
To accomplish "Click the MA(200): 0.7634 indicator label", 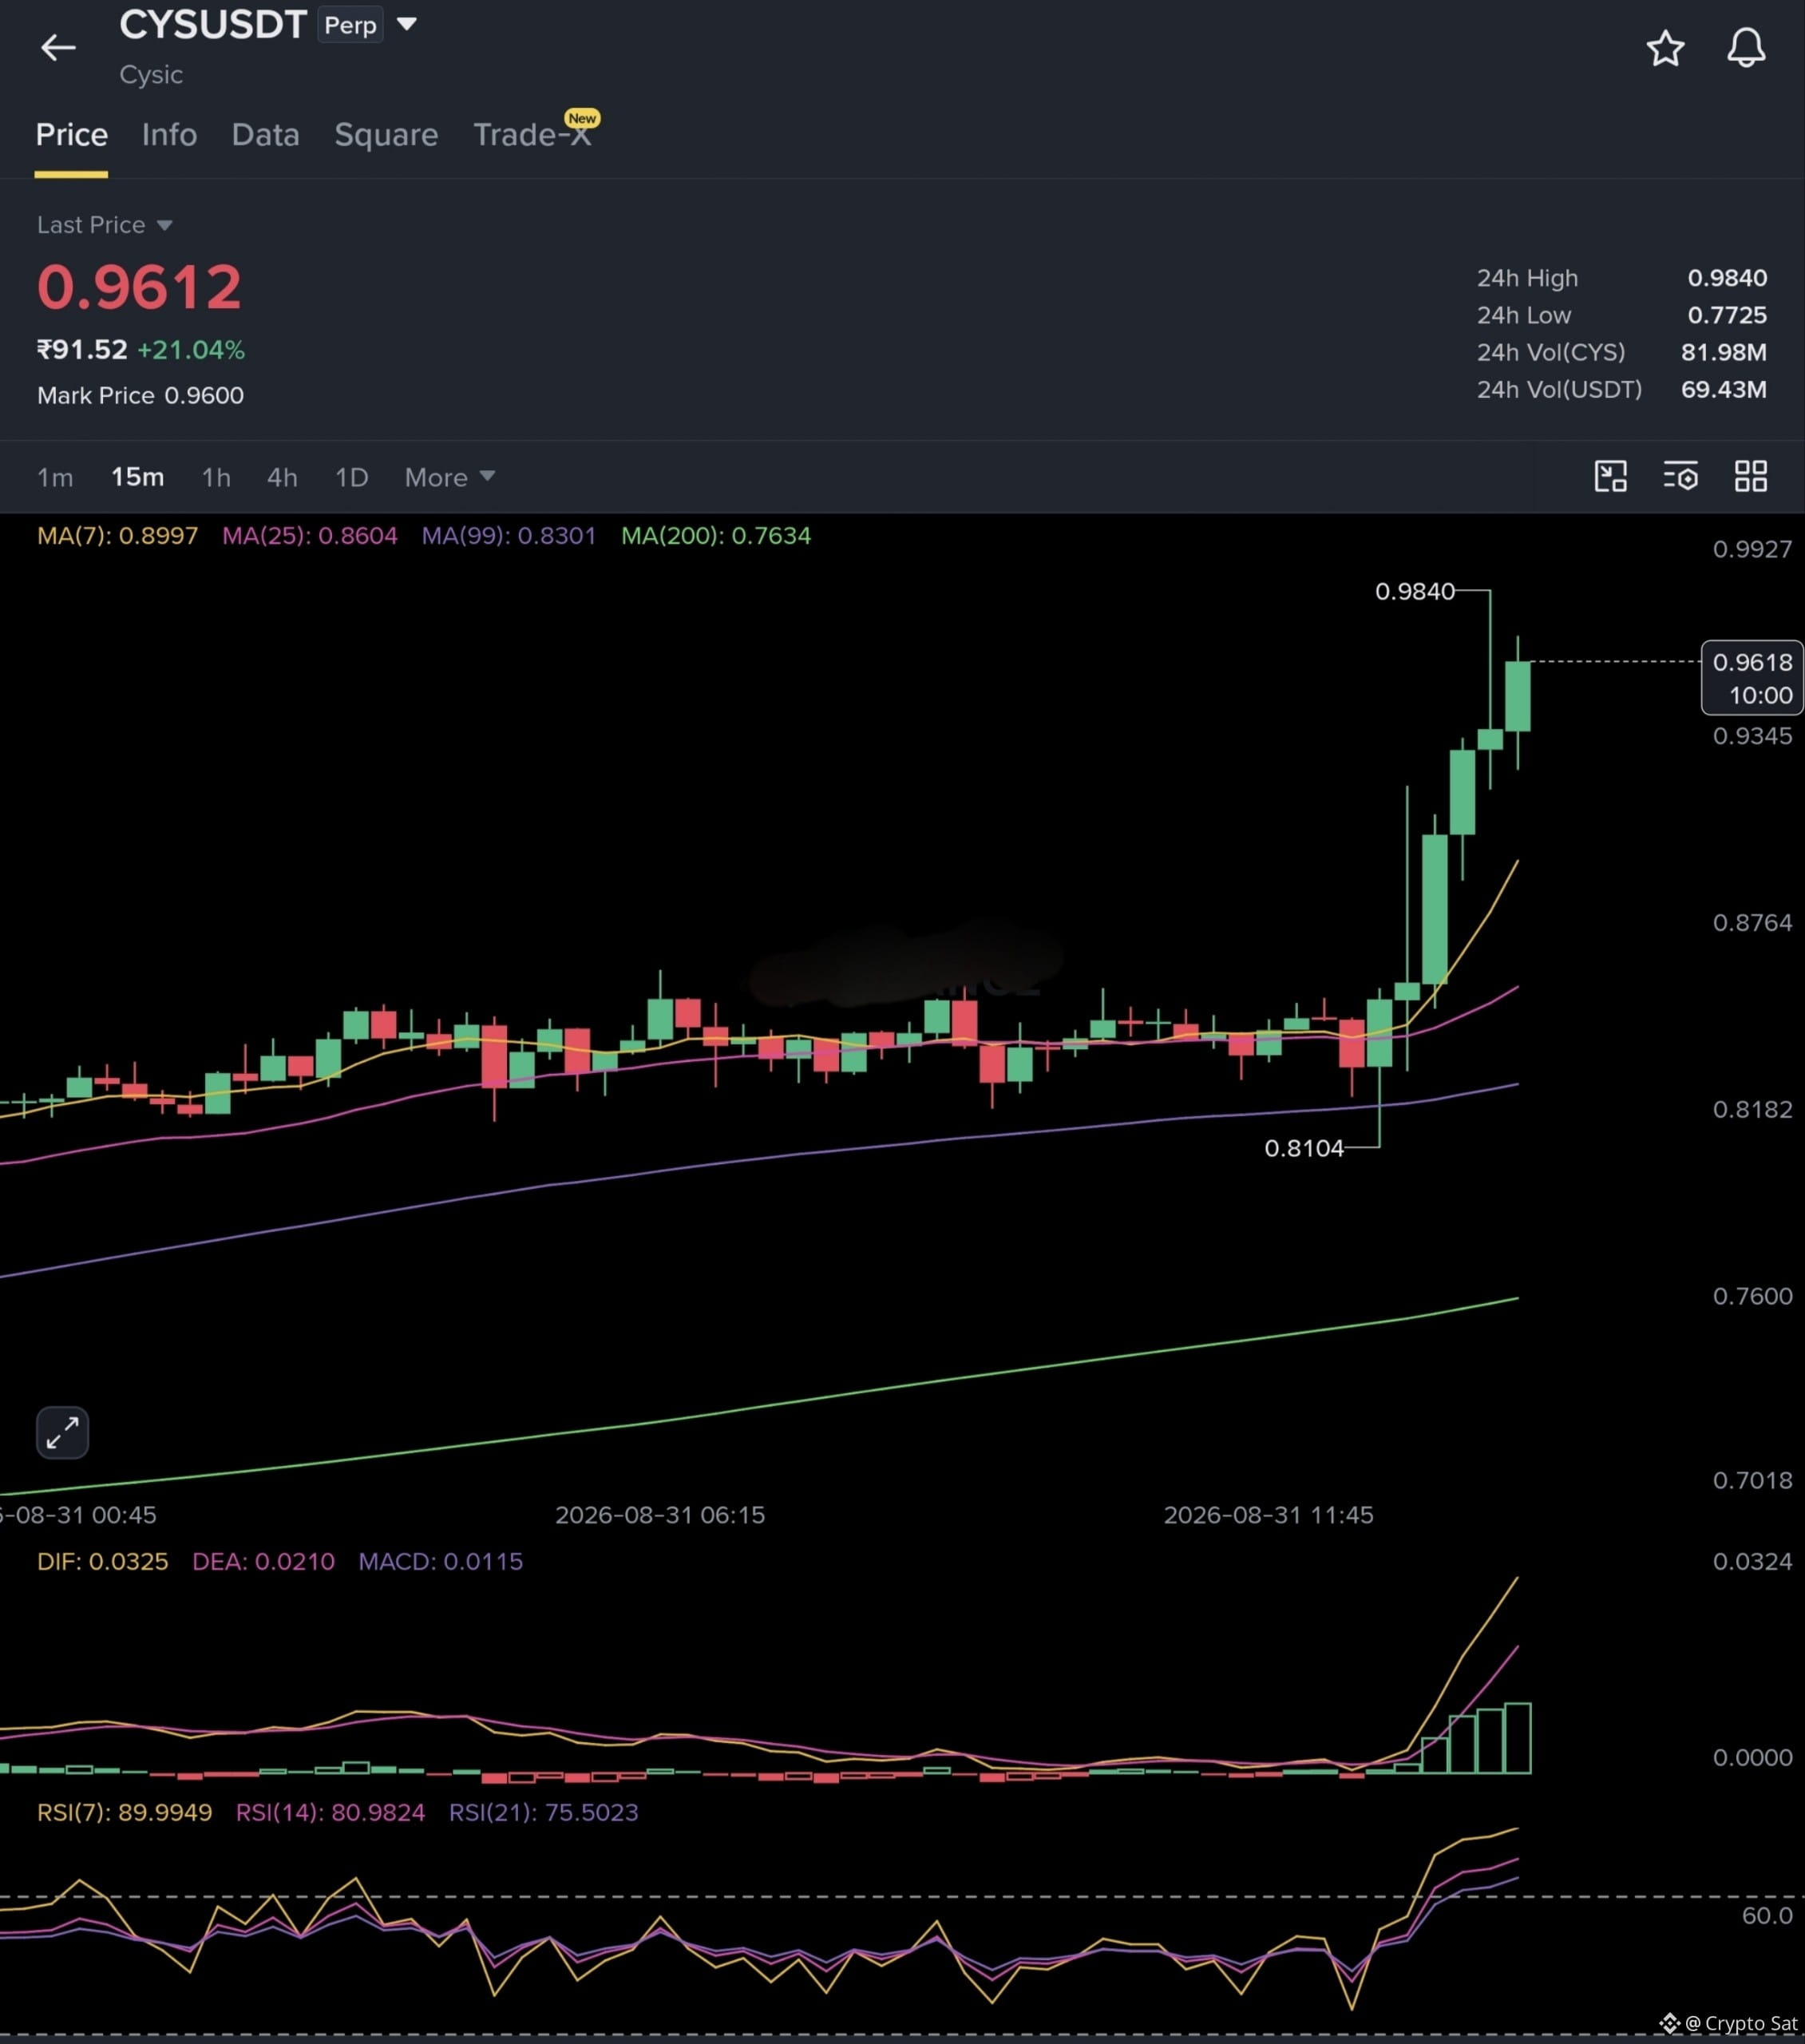I will (x=716, y=536).
